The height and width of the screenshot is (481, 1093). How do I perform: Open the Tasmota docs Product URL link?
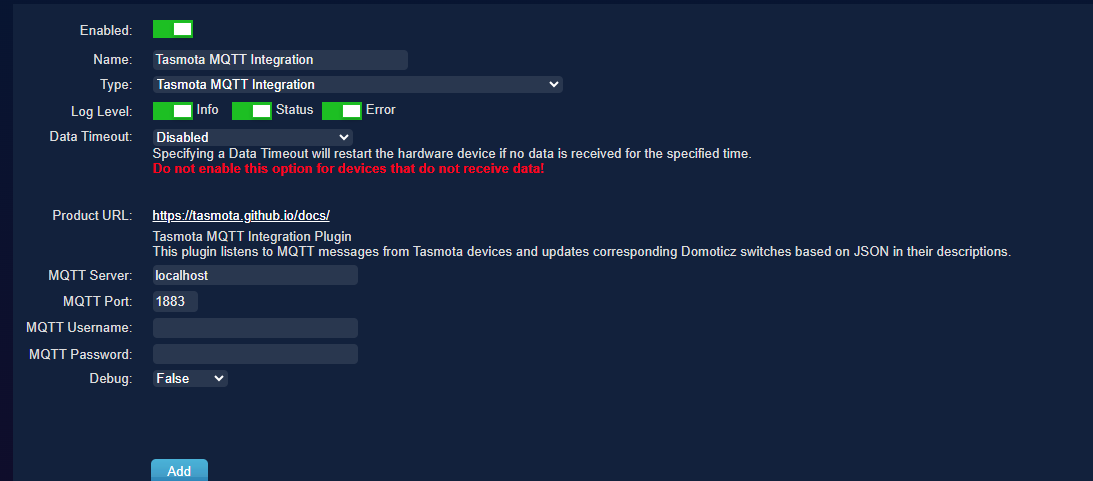pos(241,215)
